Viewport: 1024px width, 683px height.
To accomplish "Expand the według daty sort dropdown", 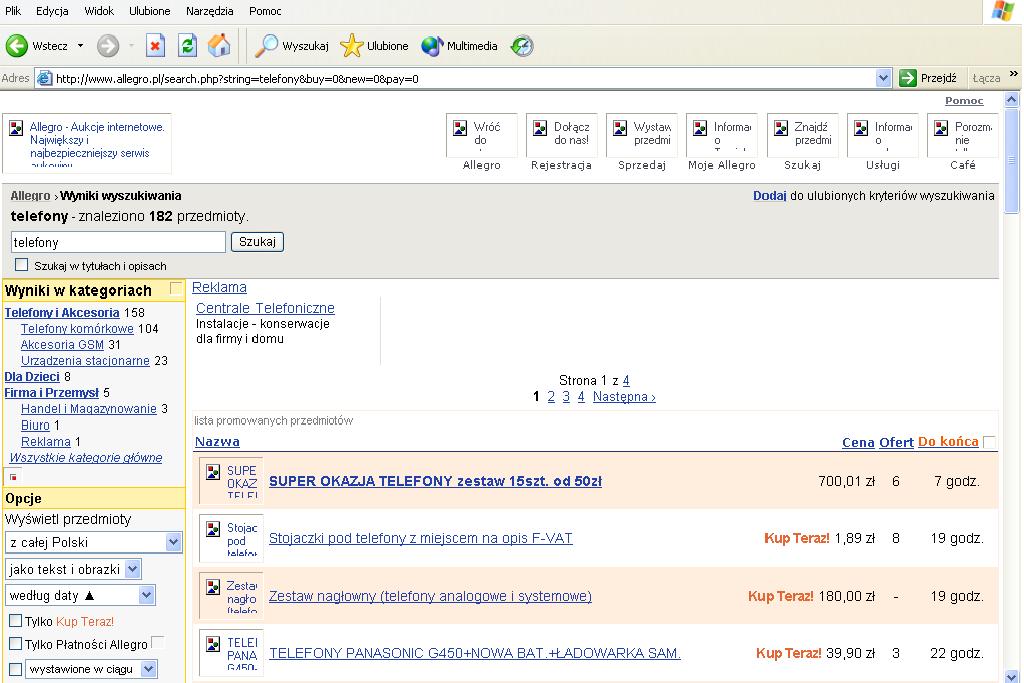I will pos(146,595).
